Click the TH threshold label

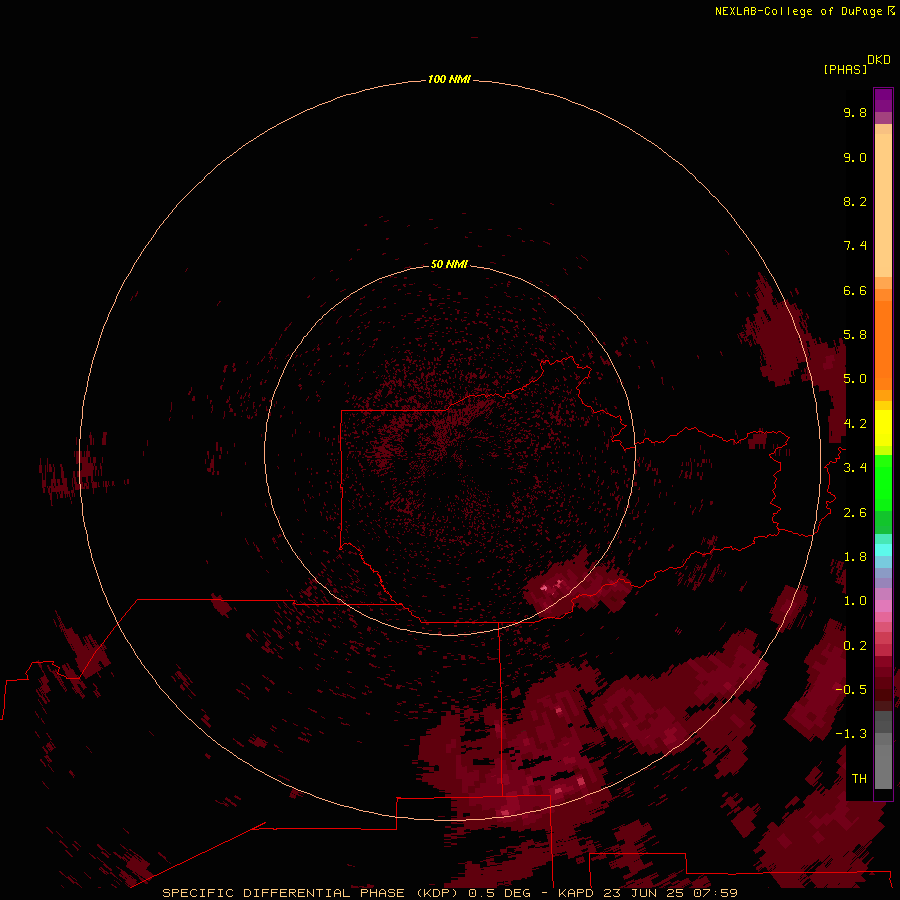859,779
